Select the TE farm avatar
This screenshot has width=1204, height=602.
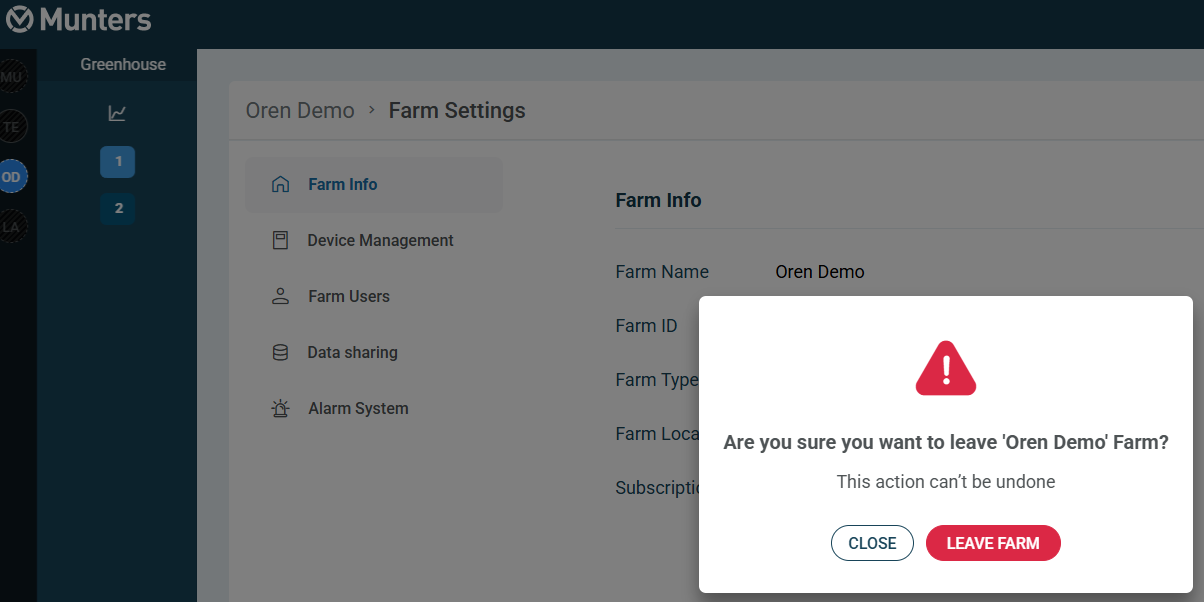point(12,126)
